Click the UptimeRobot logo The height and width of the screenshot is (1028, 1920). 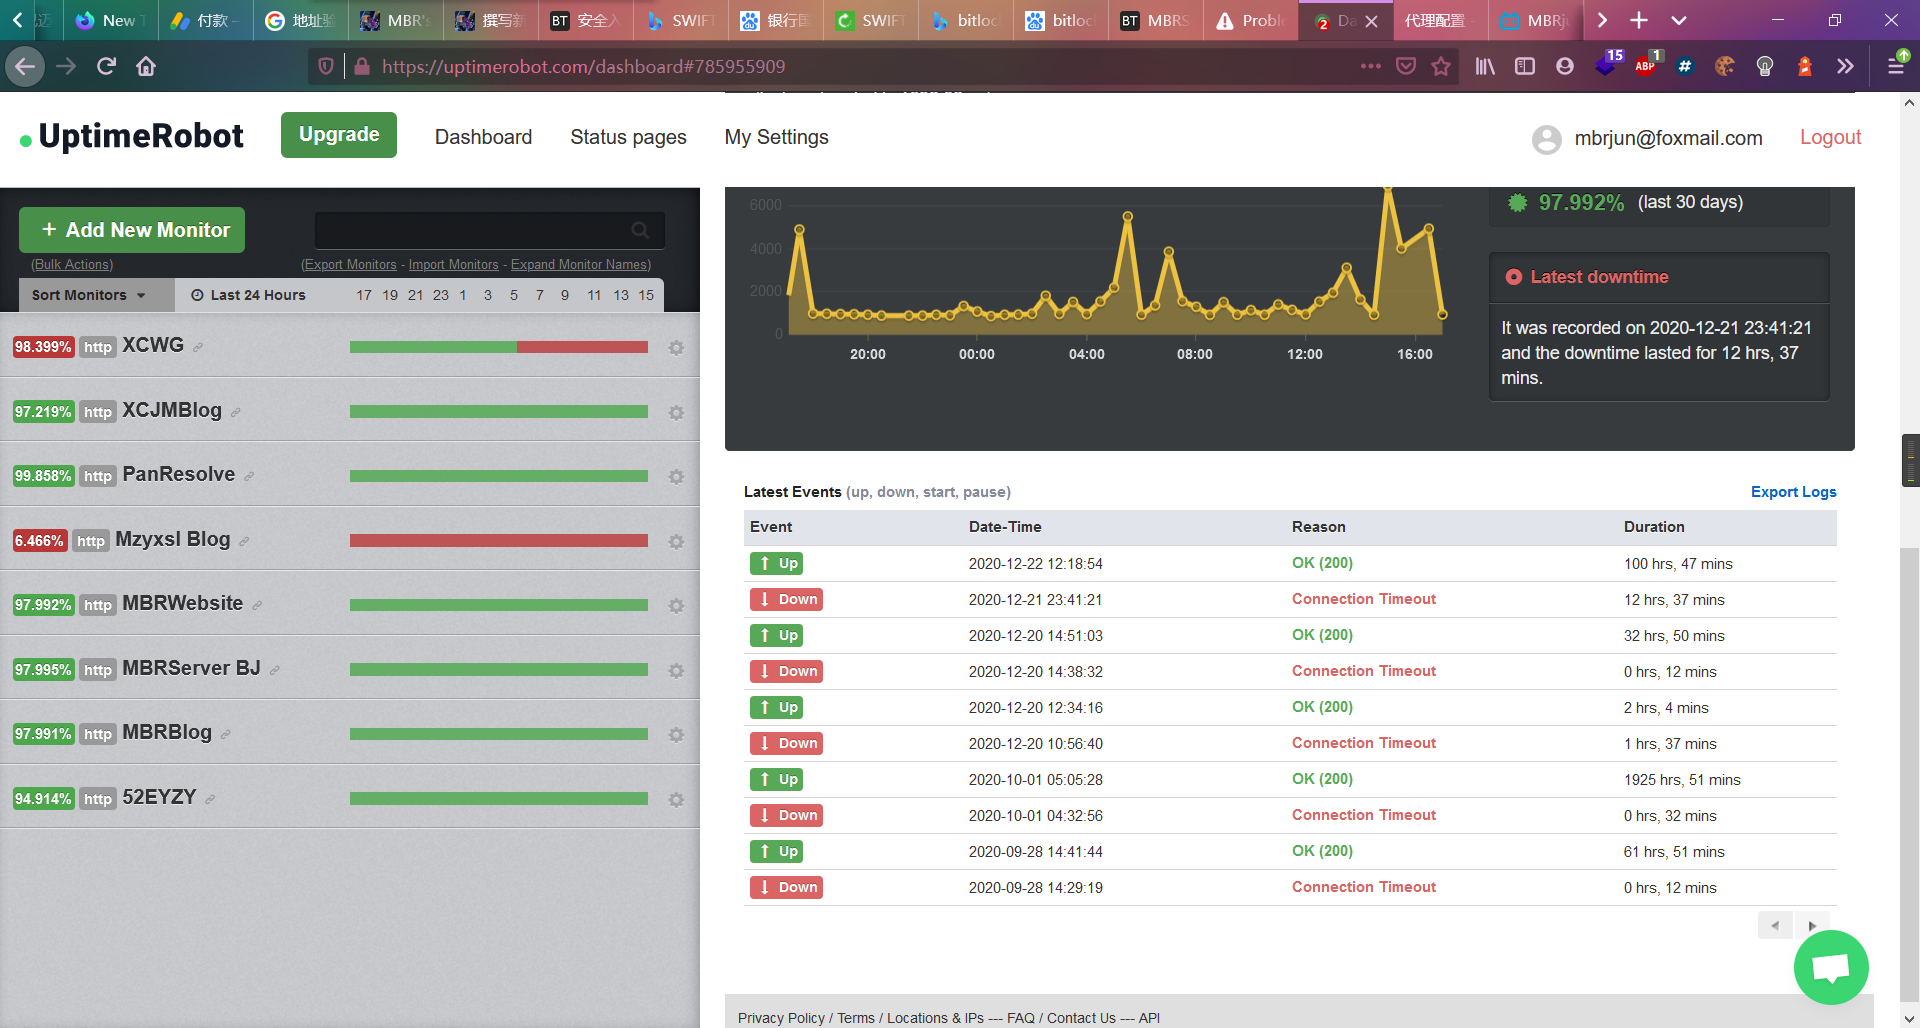pos(131,136)
